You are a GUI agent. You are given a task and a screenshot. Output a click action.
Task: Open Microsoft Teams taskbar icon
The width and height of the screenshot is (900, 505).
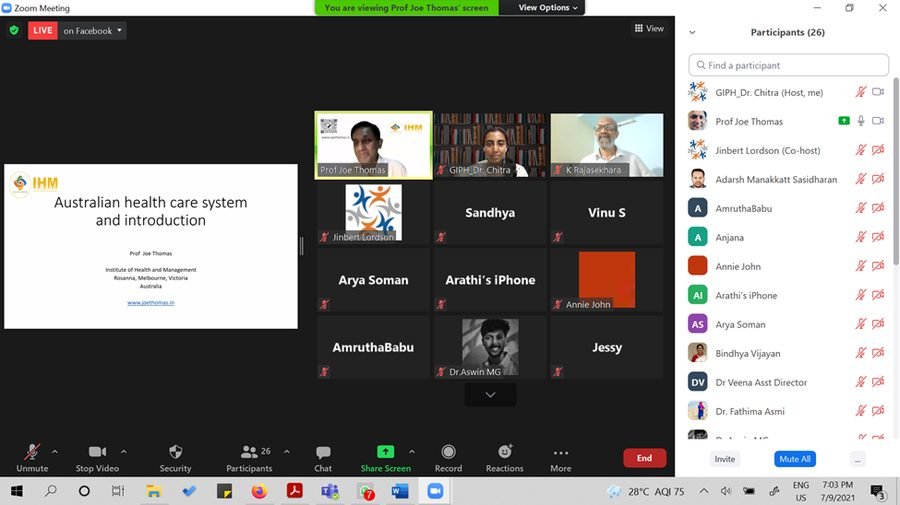pyautogui.click(x=330, y=491)
